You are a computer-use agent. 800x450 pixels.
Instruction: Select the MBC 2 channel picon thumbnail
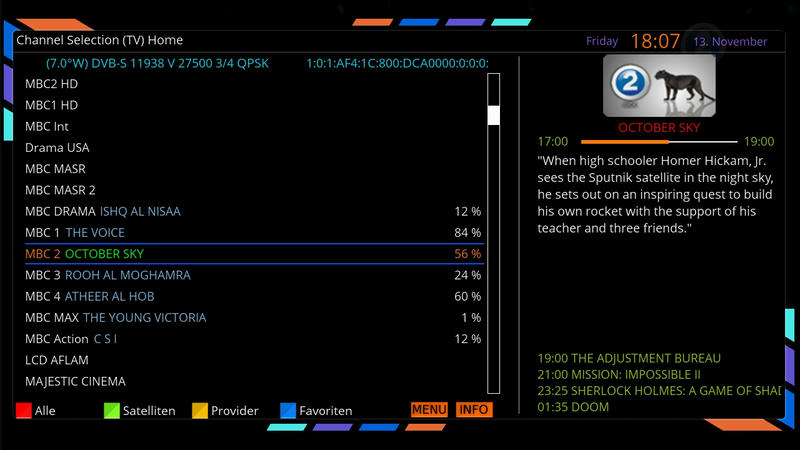659,86
